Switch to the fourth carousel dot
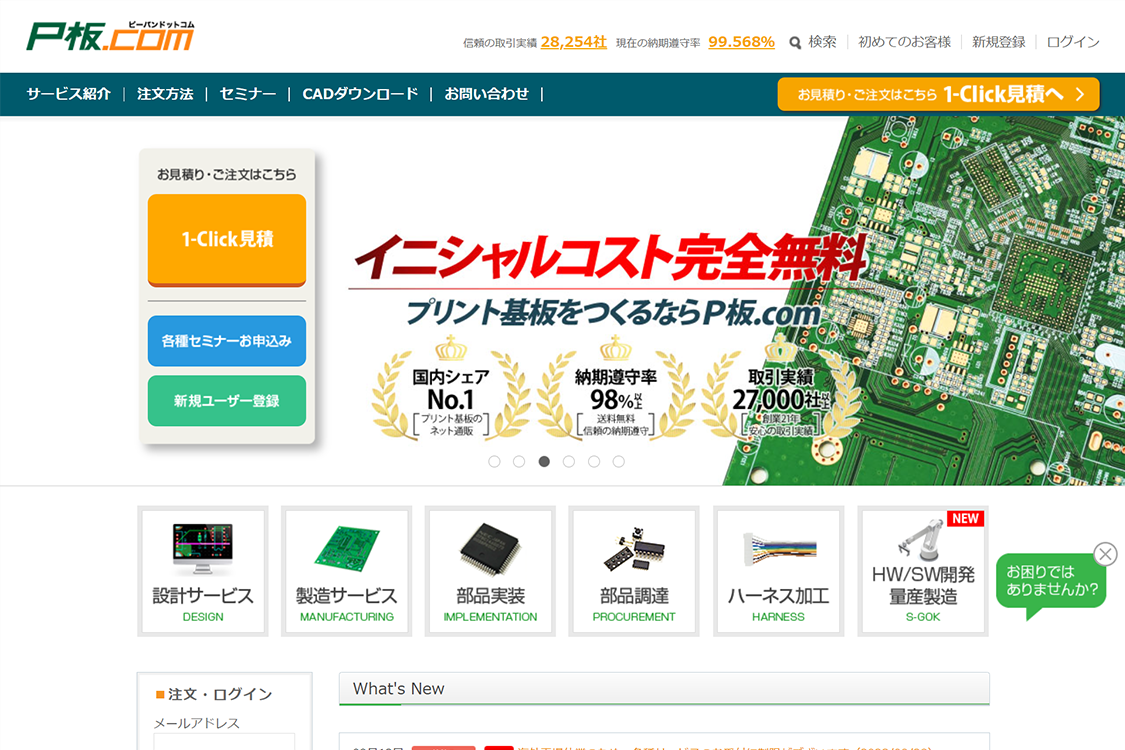The height and width of the screenshot is (750, 1125). [x=569, y=461]
